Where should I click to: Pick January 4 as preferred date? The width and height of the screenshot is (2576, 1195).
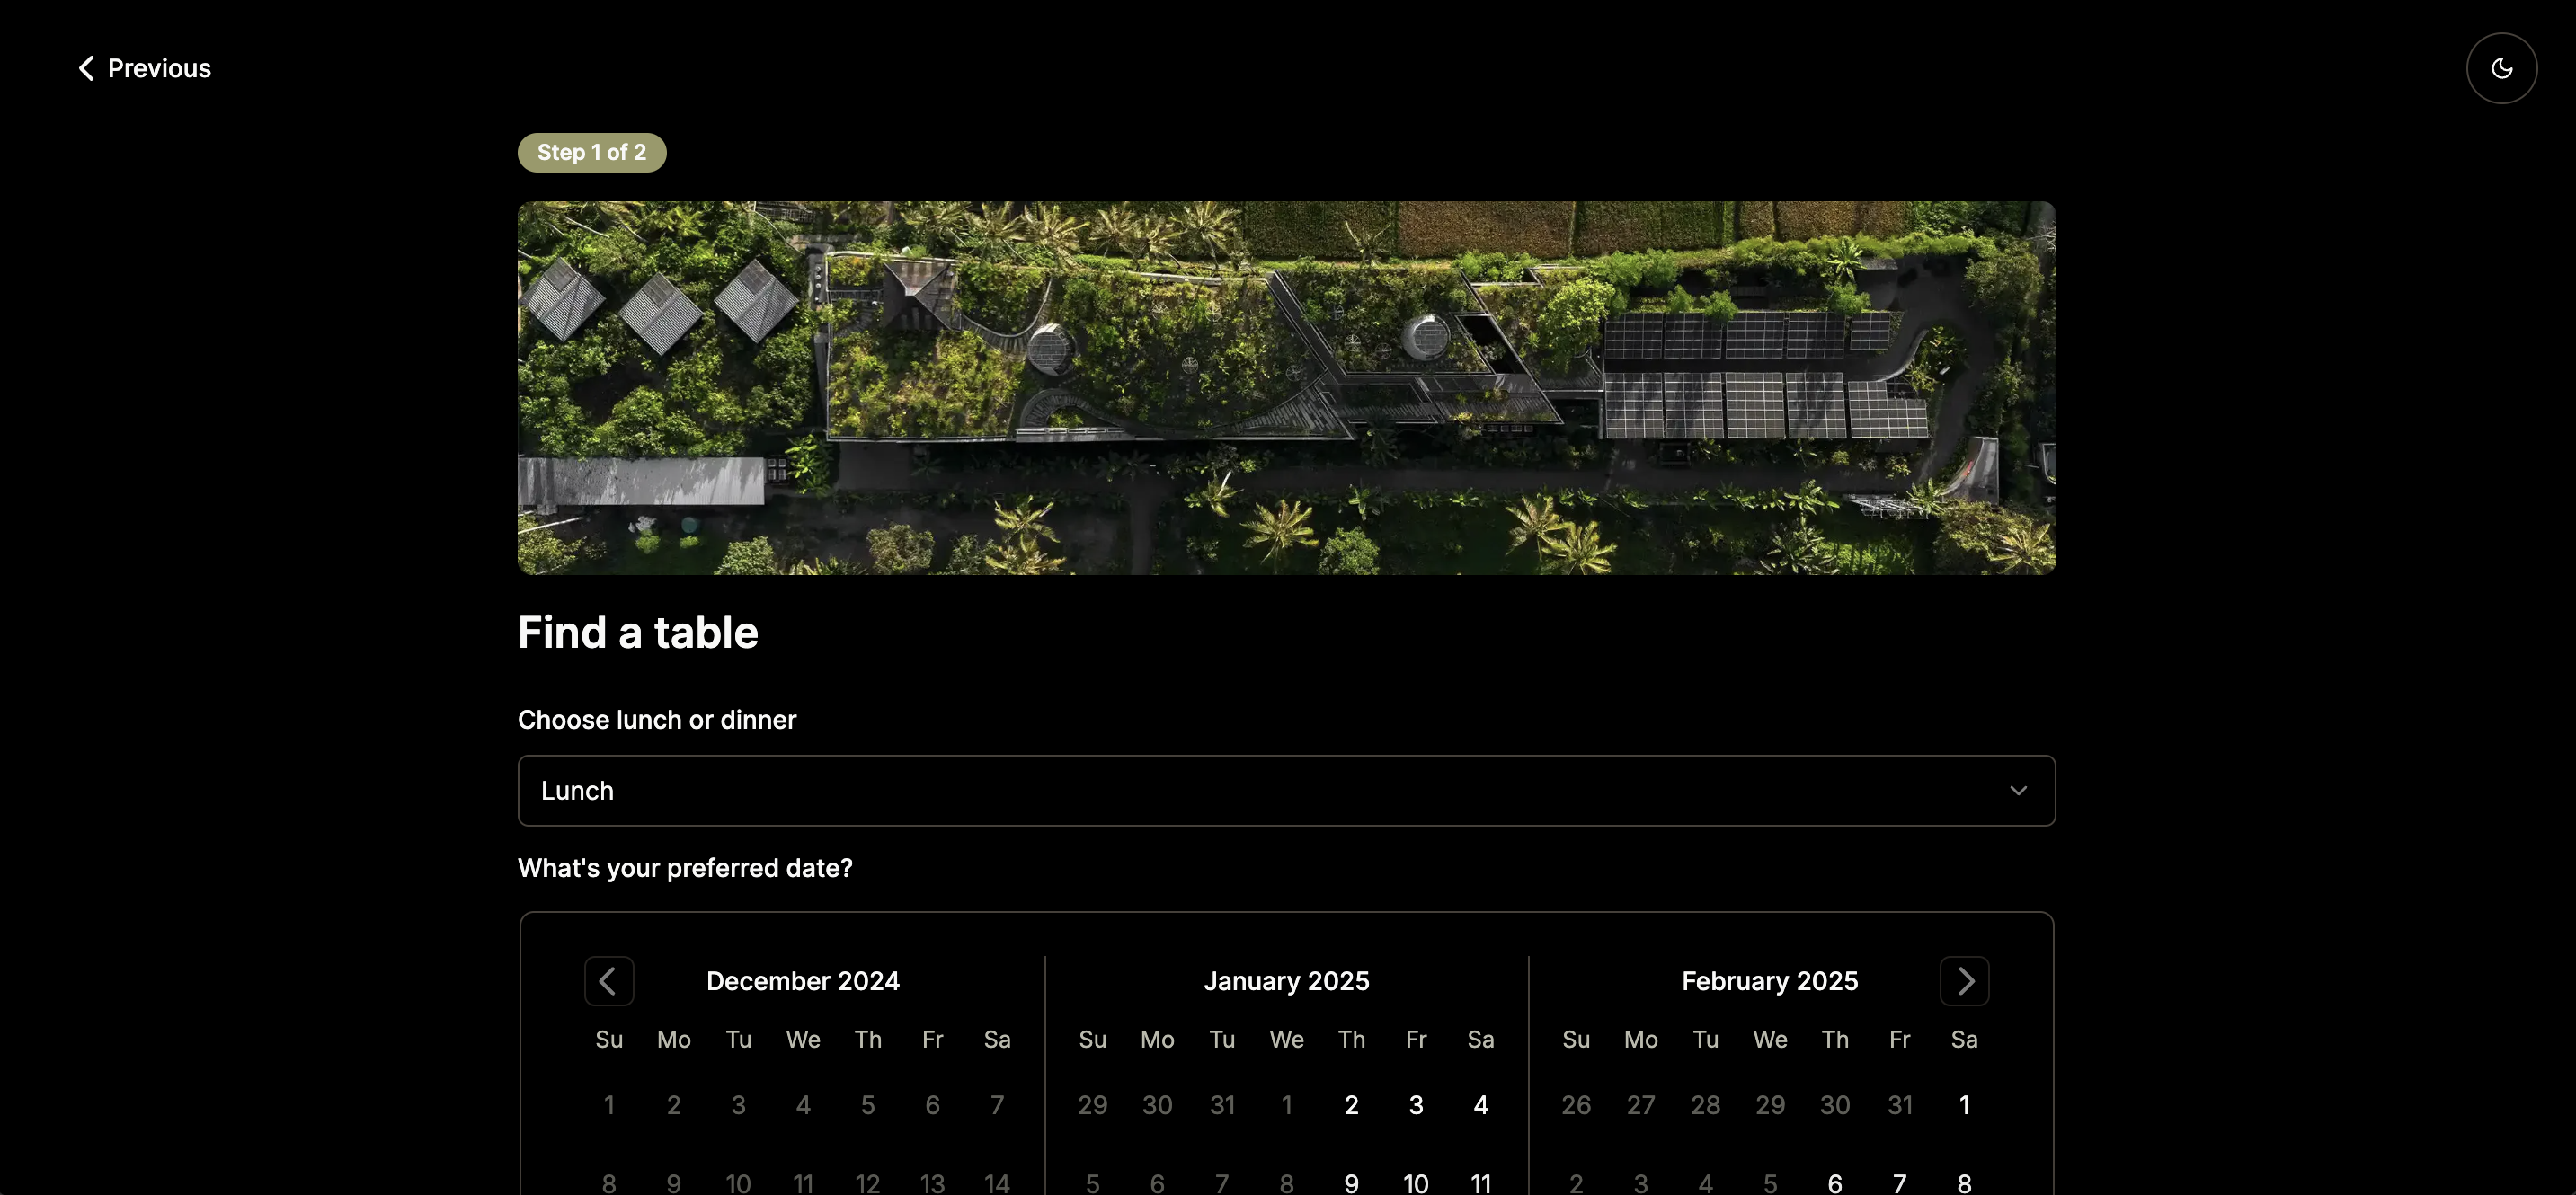coord(1480,1104)
